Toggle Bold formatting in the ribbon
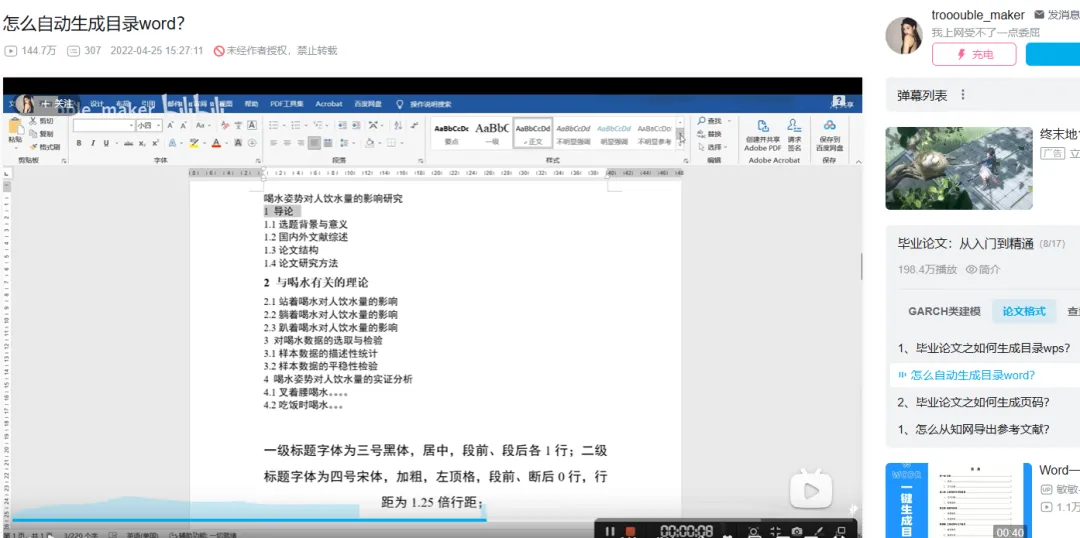Screen dimensions: 1080x538 click(79, 143)
